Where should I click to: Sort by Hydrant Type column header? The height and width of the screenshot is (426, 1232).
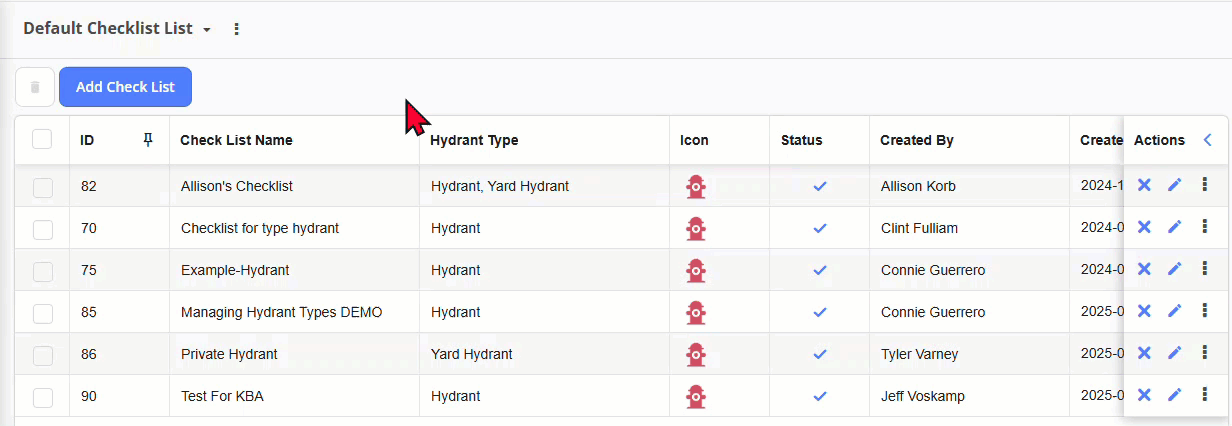(x=474, y=140)
